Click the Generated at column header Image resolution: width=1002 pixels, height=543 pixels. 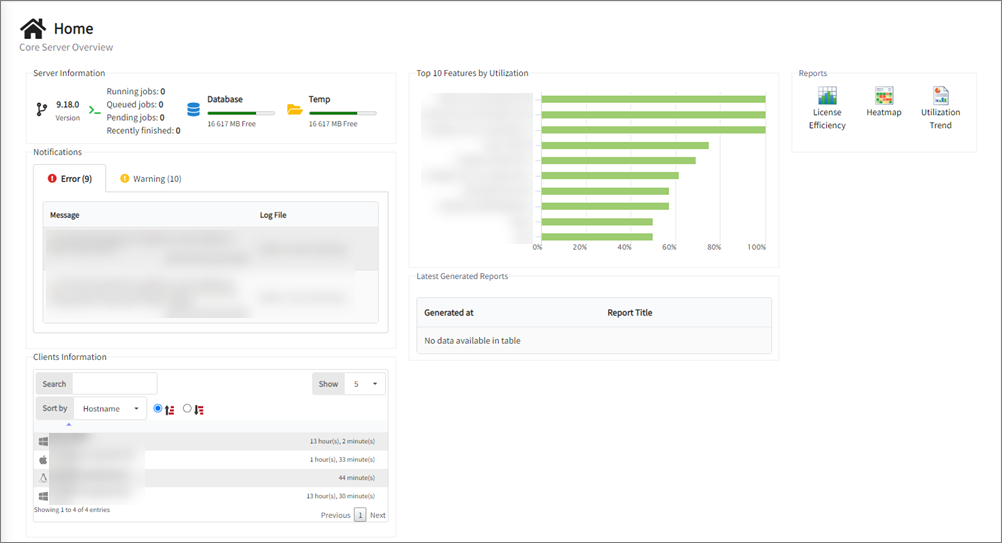point(449,313)
